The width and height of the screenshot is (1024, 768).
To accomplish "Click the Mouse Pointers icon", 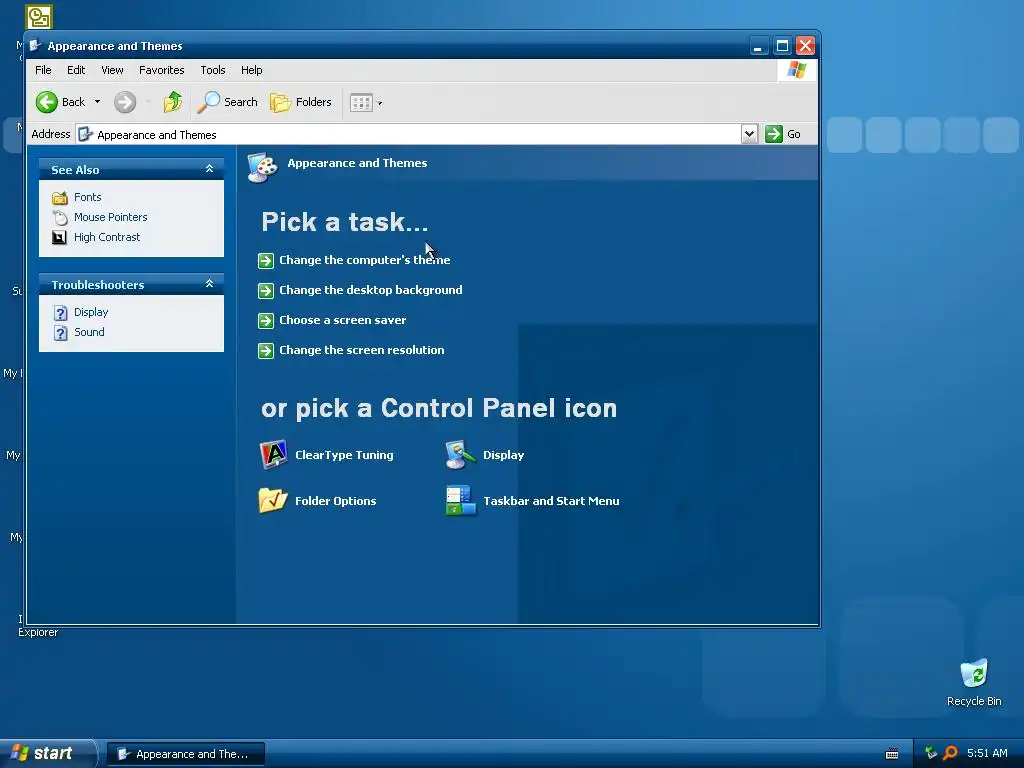I will 59,217.
